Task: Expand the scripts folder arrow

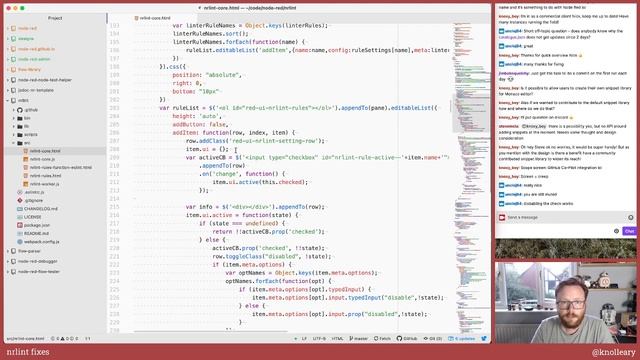Action: (x=13, y=134)
